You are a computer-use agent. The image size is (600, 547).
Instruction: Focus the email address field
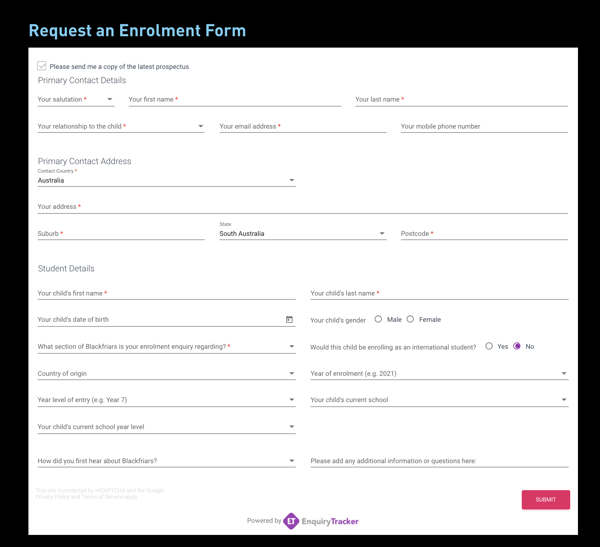[303, 126]
